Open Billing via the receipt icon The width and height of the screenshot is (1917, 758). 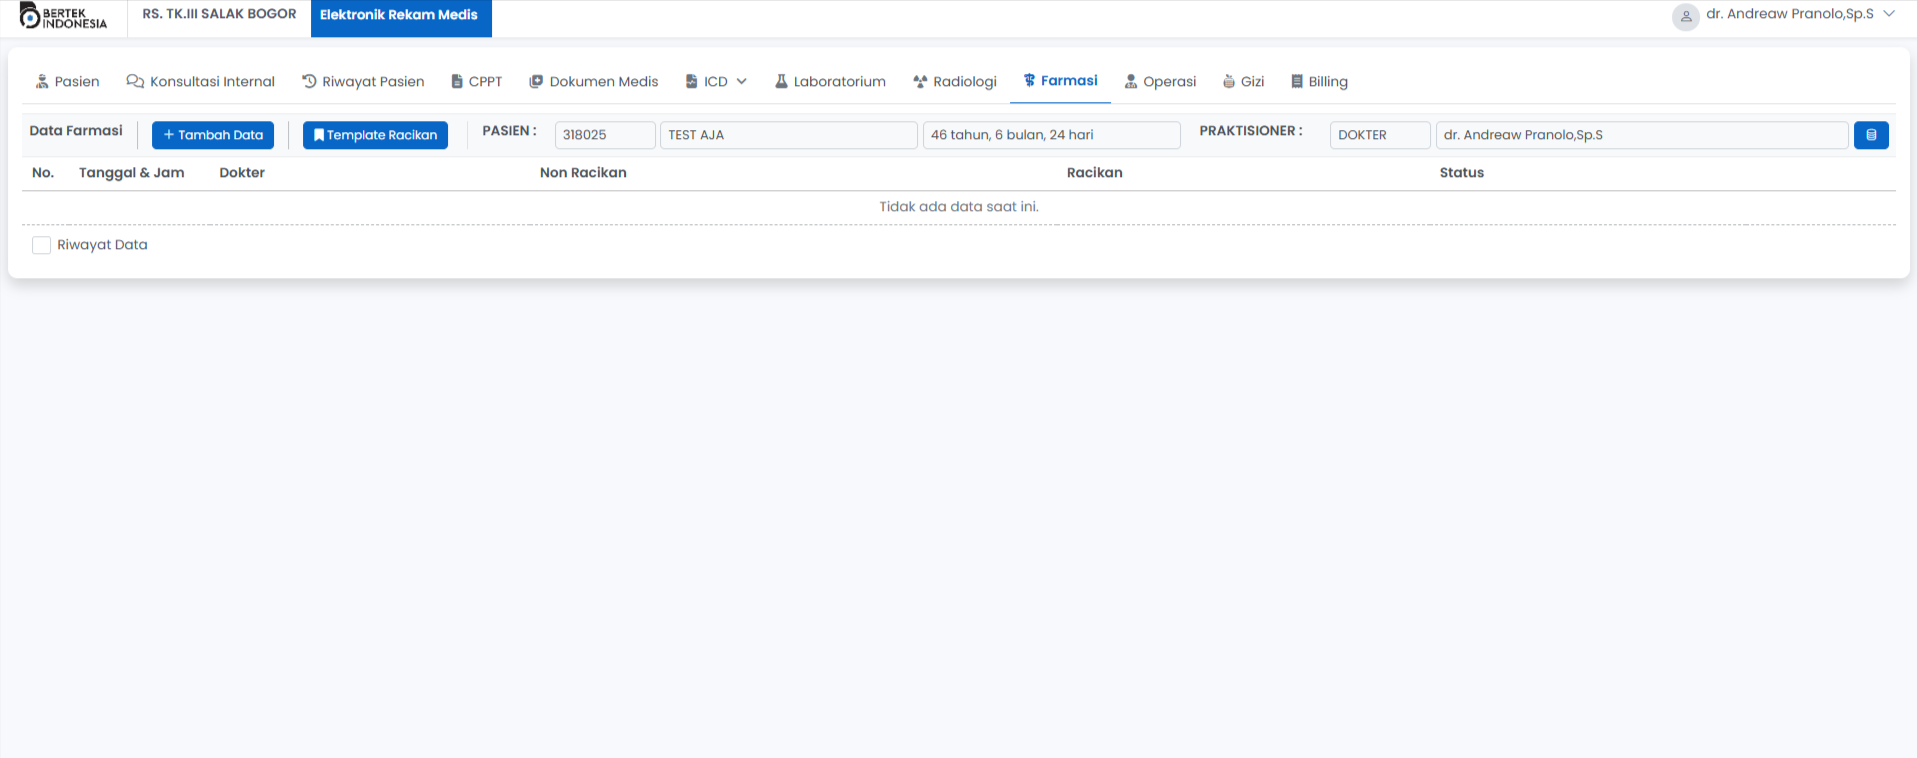point(1297,82)
